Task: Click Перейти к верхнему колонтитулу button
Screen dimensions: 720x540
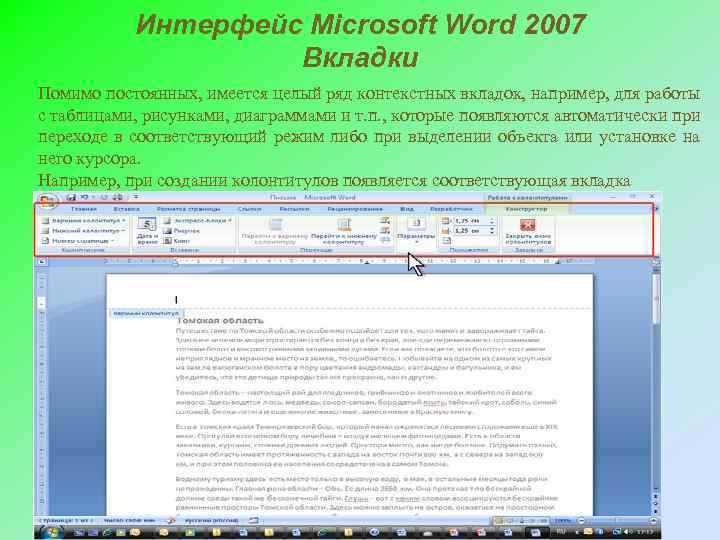Action: (275, 231)
